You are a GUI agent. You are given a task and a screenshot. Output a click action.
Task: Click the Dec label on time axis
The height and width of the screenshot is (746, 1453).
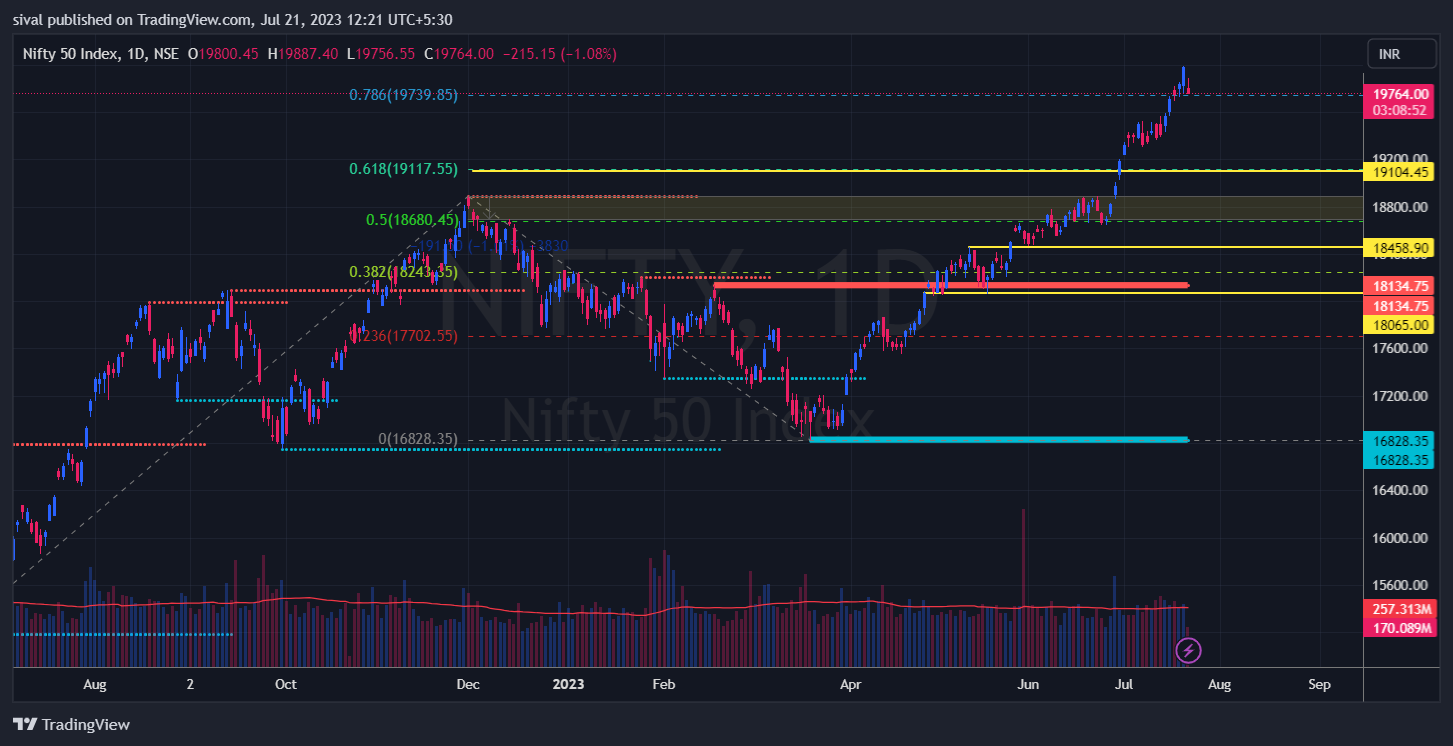click(x=467, y=685)
